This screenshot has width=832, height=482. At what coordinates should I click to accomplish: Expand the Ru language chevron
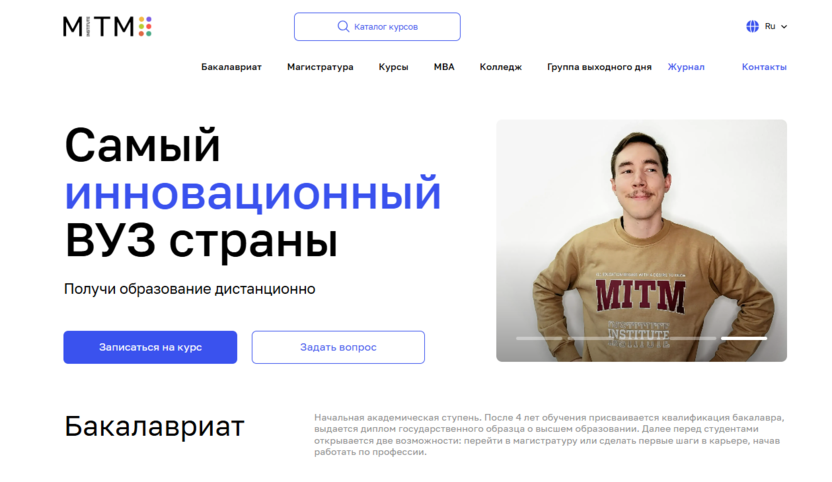[x=784, y=27]
